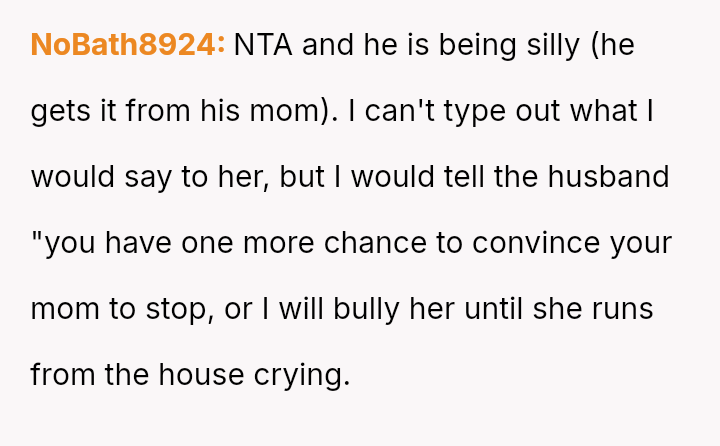Click the opening quotation mark before "you"
Screen dimensions: 720x446
coord(36,243)
